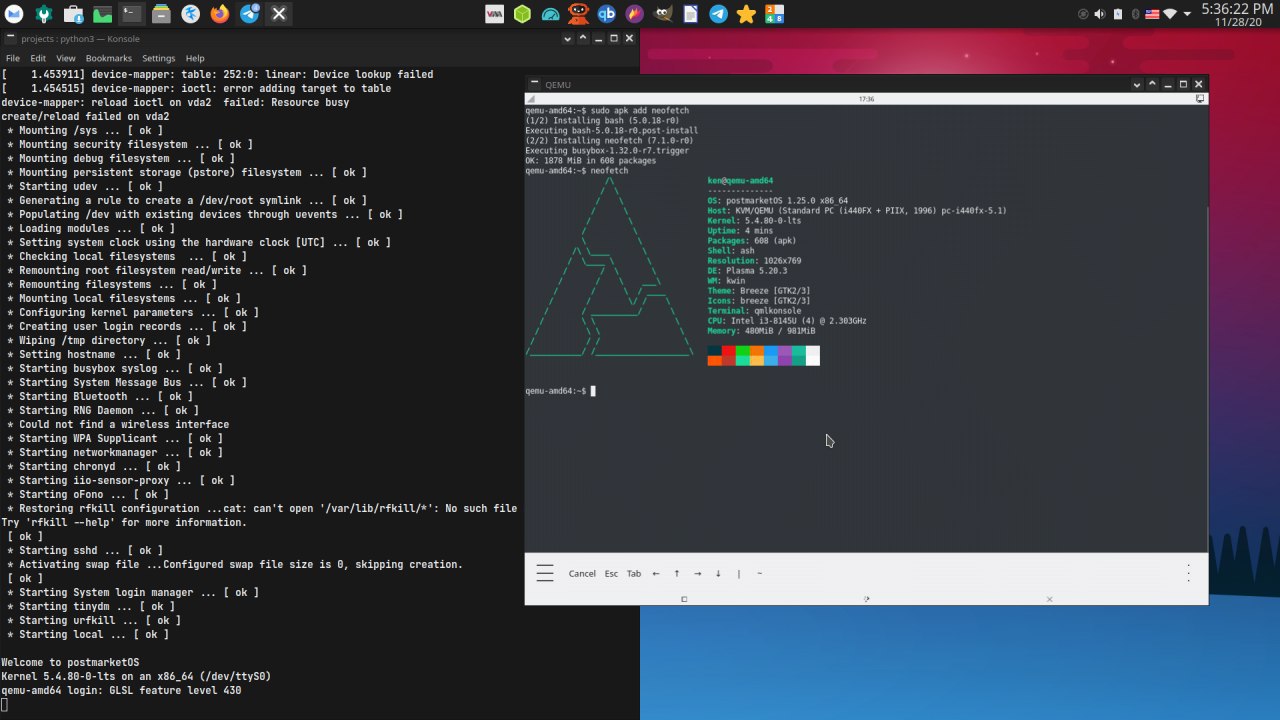
Task: Open the Thunderbird mail icon in the panel
Action: (14, 14)
